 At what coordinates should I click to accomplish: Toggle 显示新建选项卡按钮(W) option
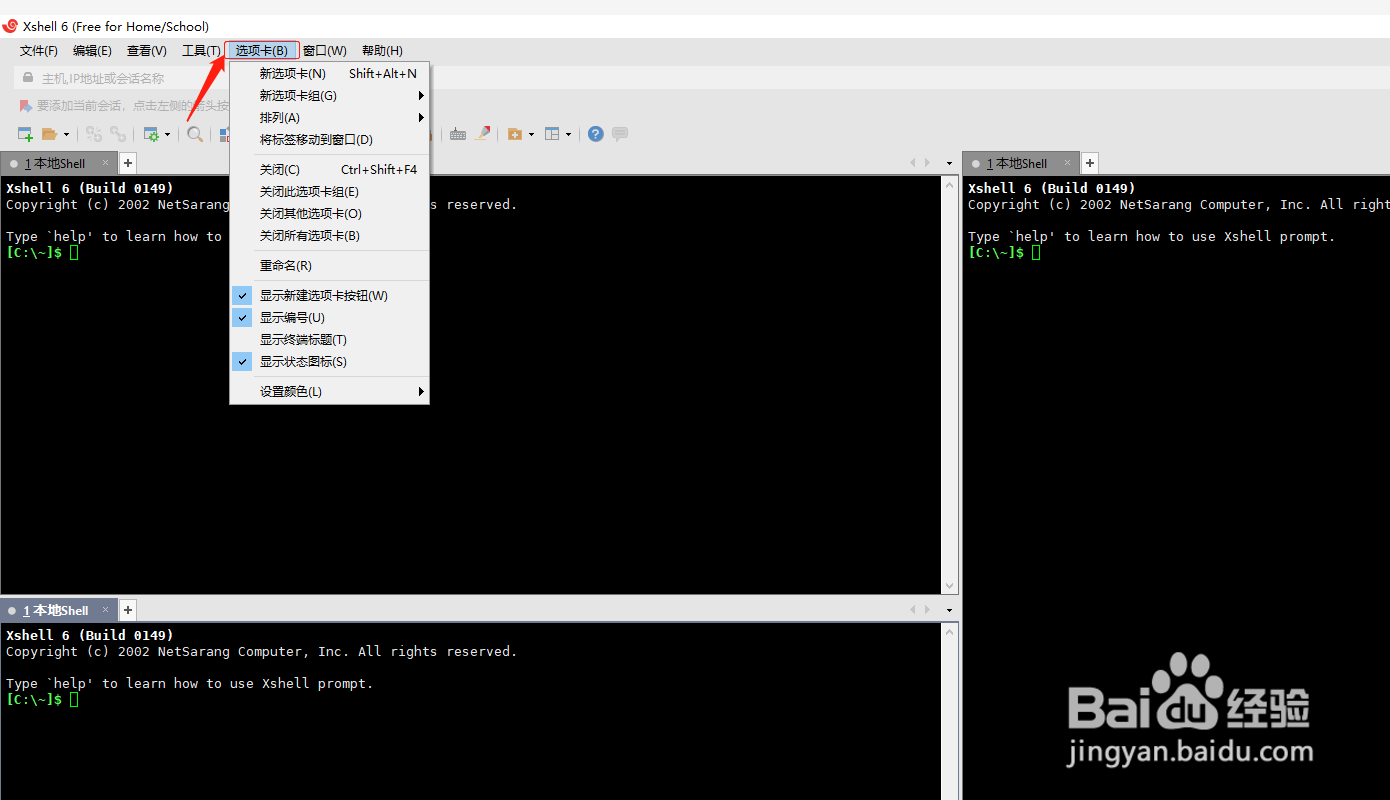[330, 296]
